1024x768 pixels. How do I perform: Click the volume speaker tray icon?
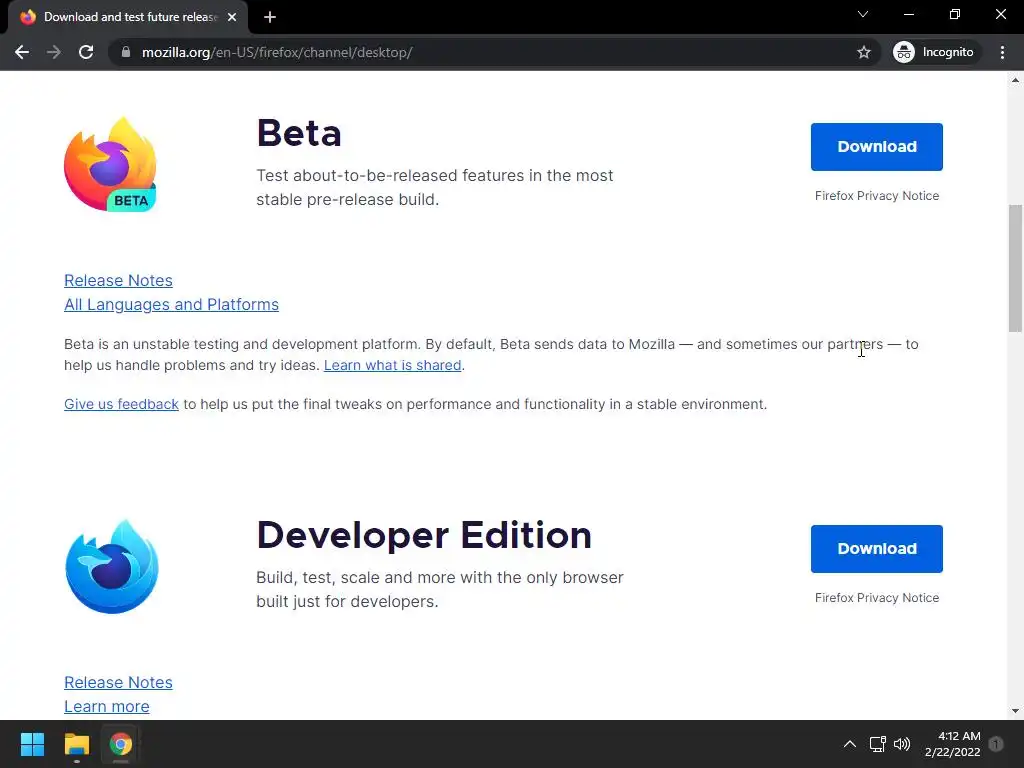pyautogui.click(x=902, y=744)
